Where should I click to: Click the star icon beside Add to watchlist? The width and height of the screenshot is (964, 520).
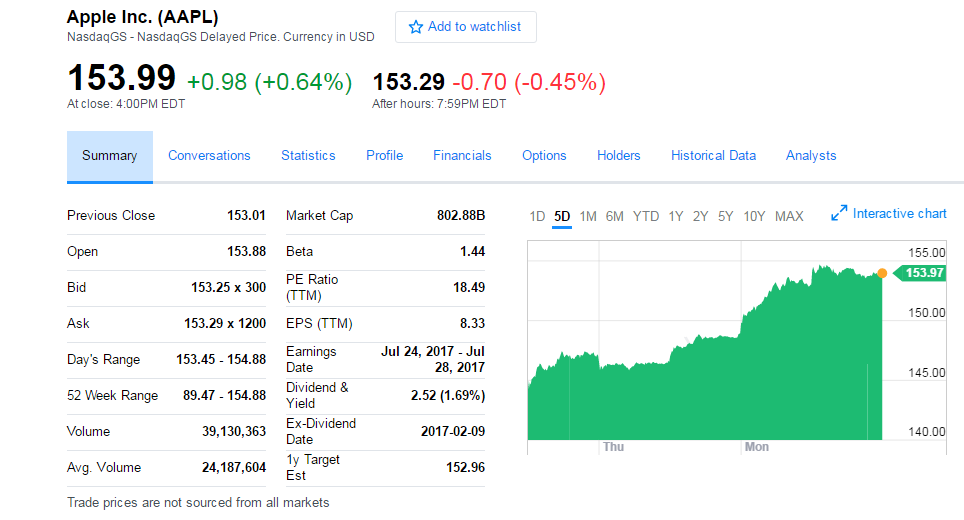pyautogui.click(x=416, y=27)
